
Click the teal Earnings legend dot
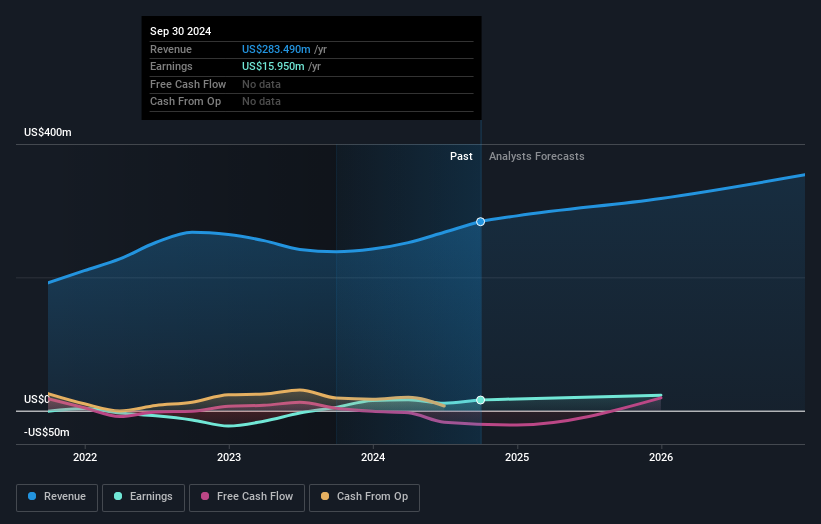point(118,496)
